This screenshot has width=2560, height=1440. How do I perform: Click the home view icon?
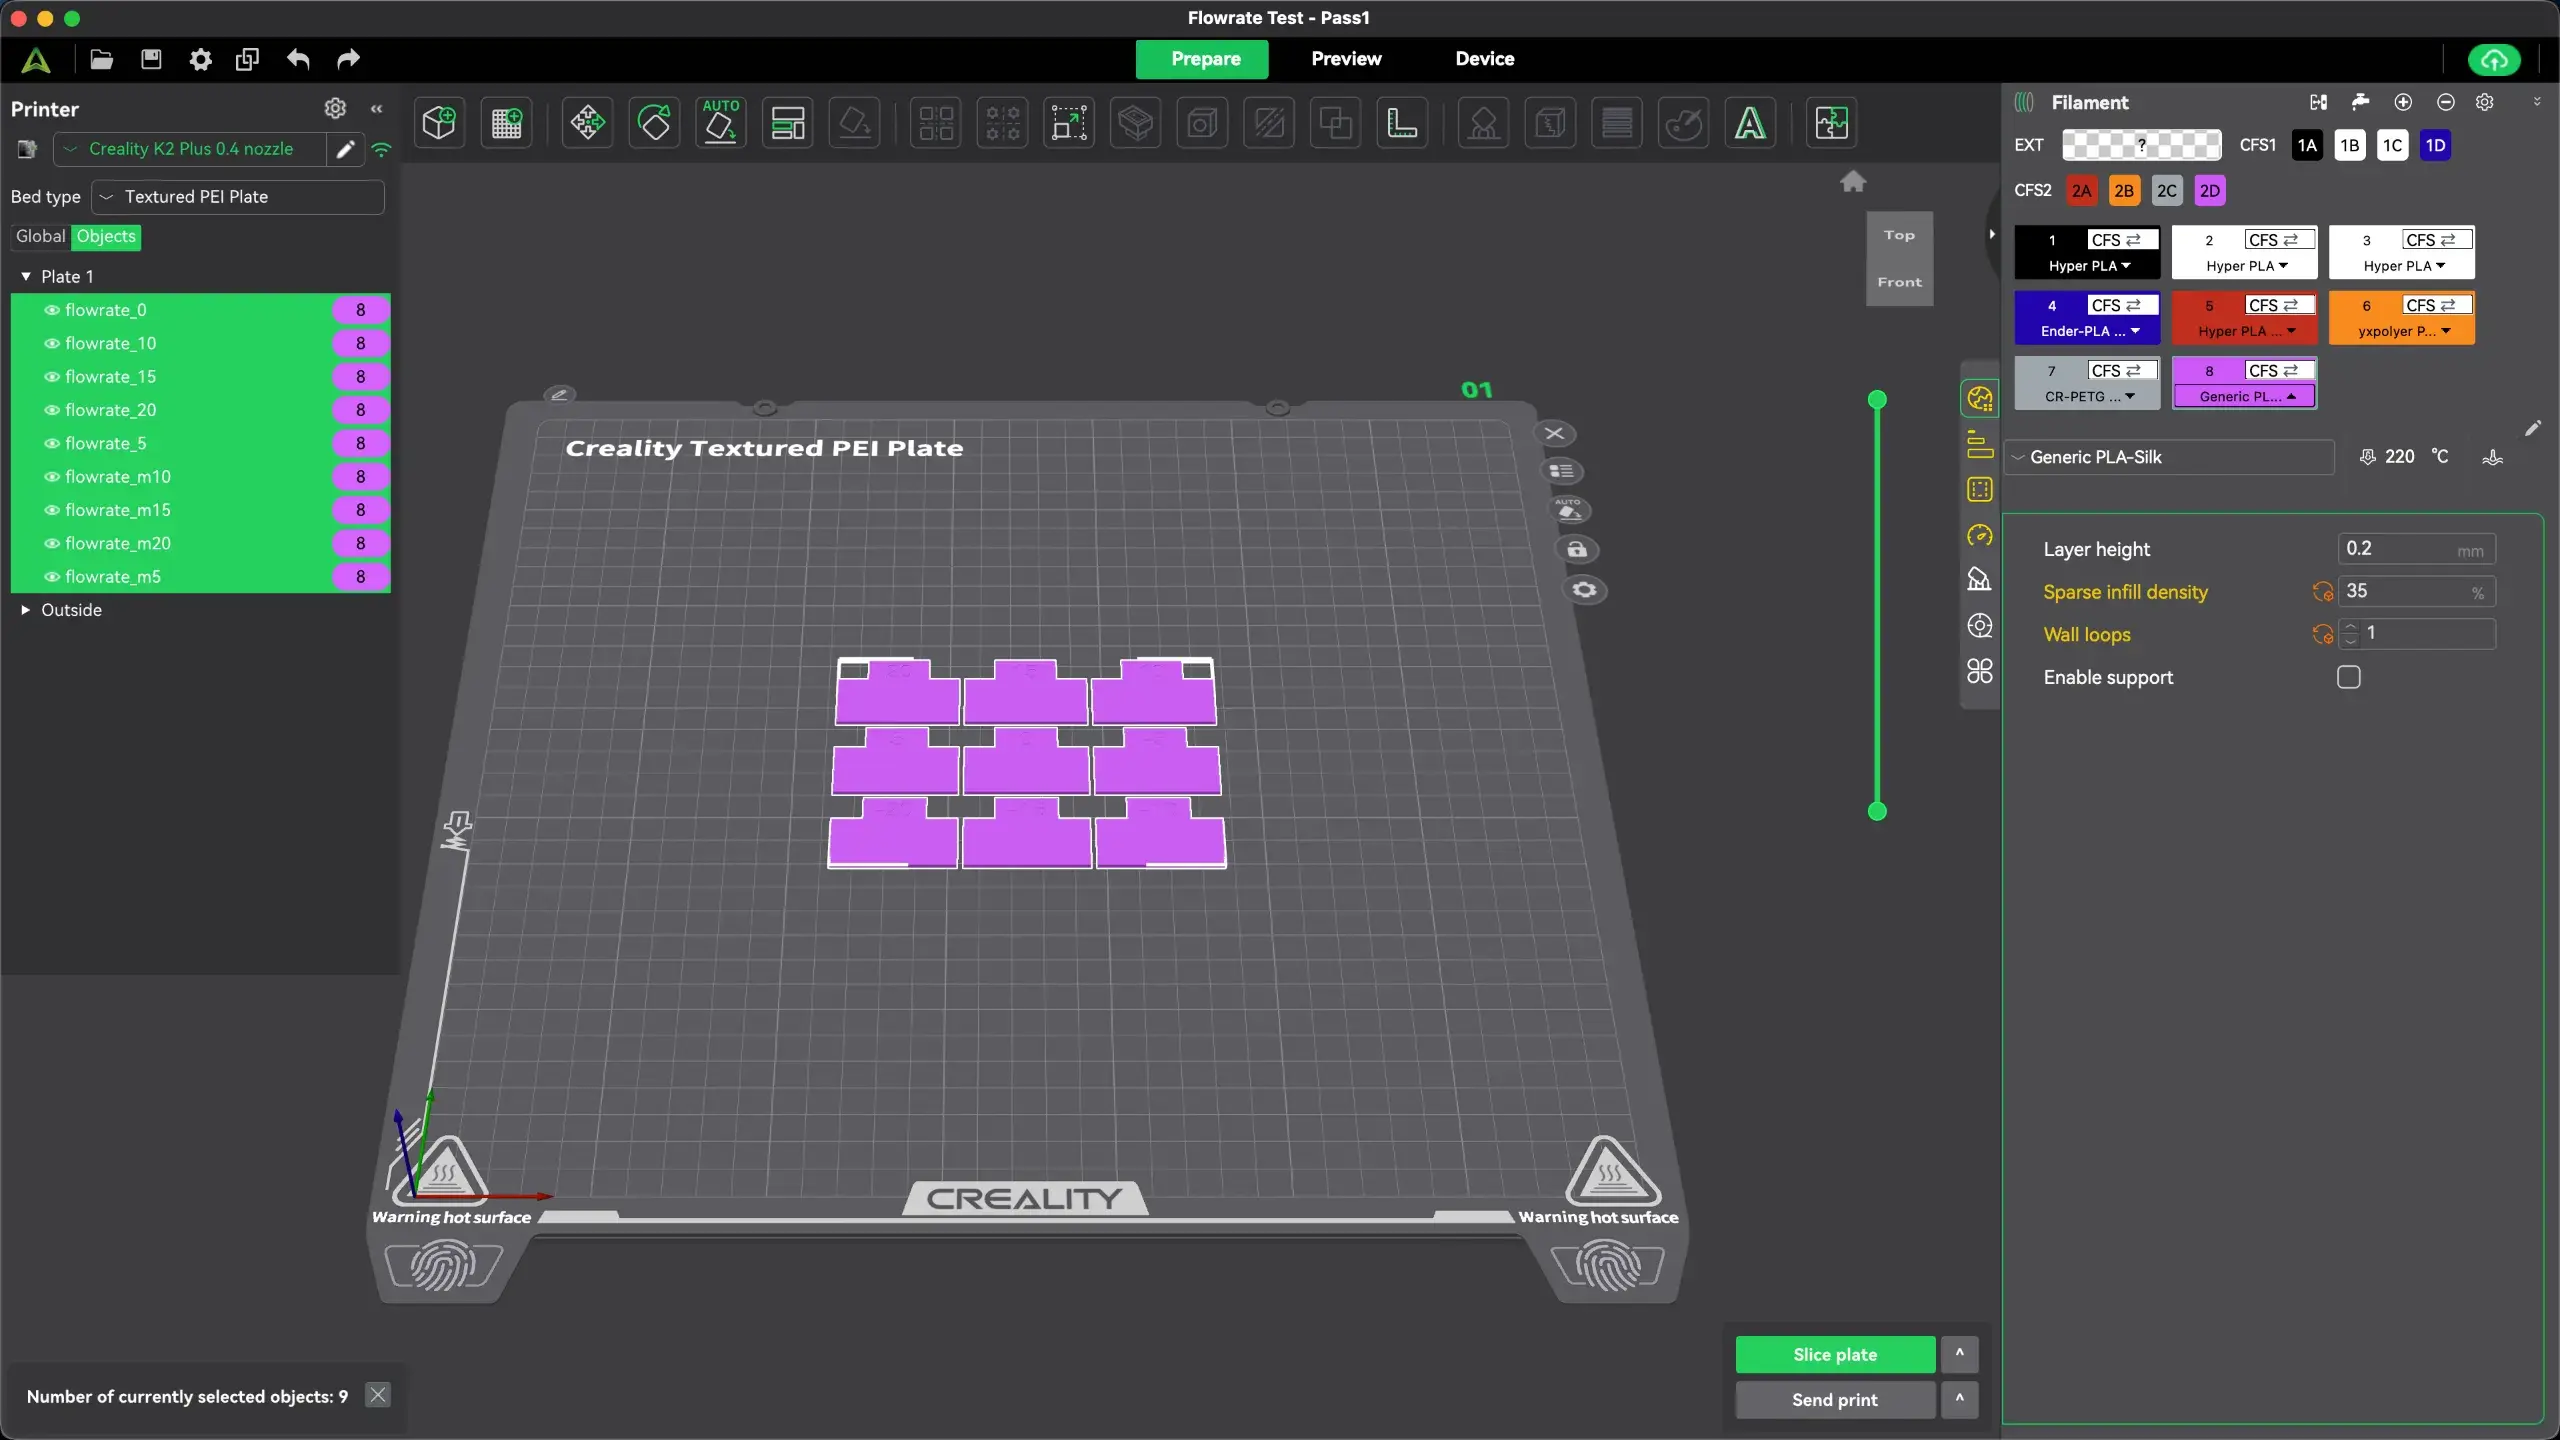coord(1853,182)
